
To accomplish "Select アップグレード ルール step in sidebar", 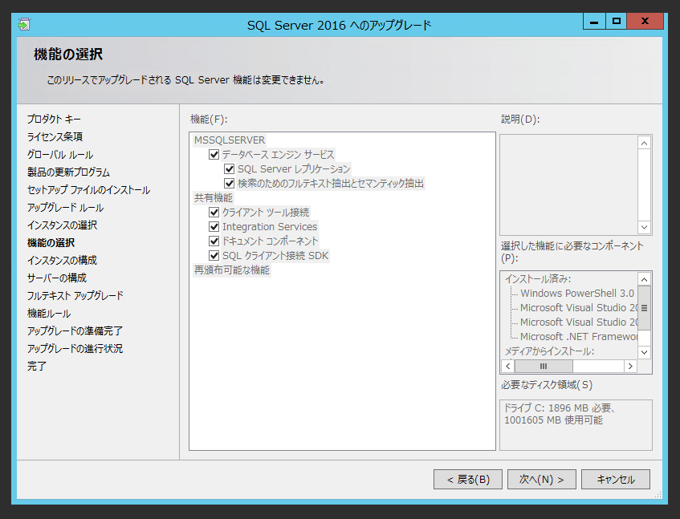I will pyautogui.click(x=65, y=208).
